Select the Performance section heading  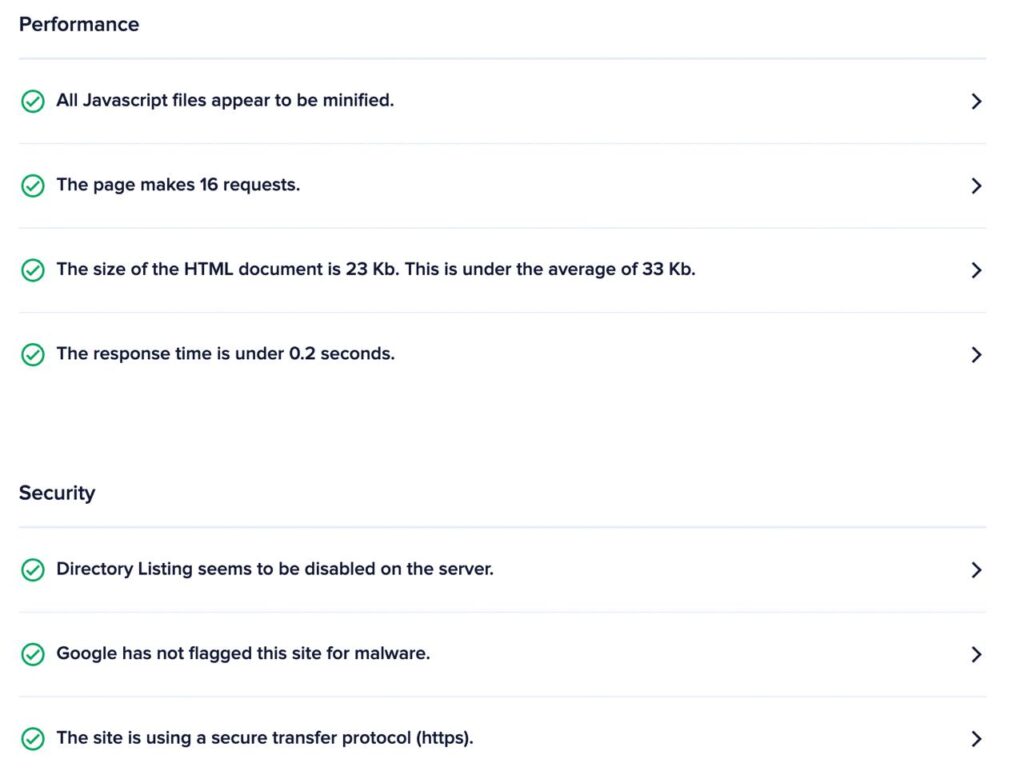point(79,24)
